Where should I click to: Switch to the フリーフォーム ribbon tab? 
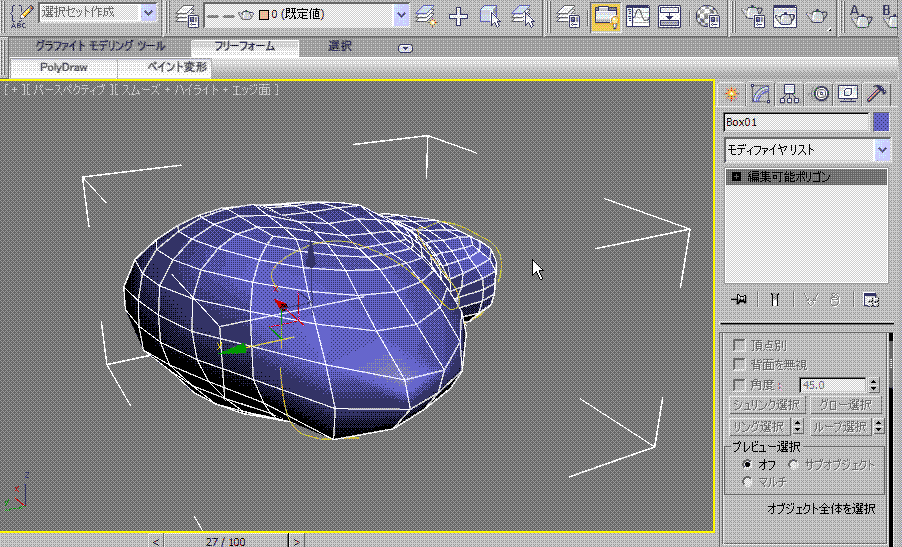244,47
